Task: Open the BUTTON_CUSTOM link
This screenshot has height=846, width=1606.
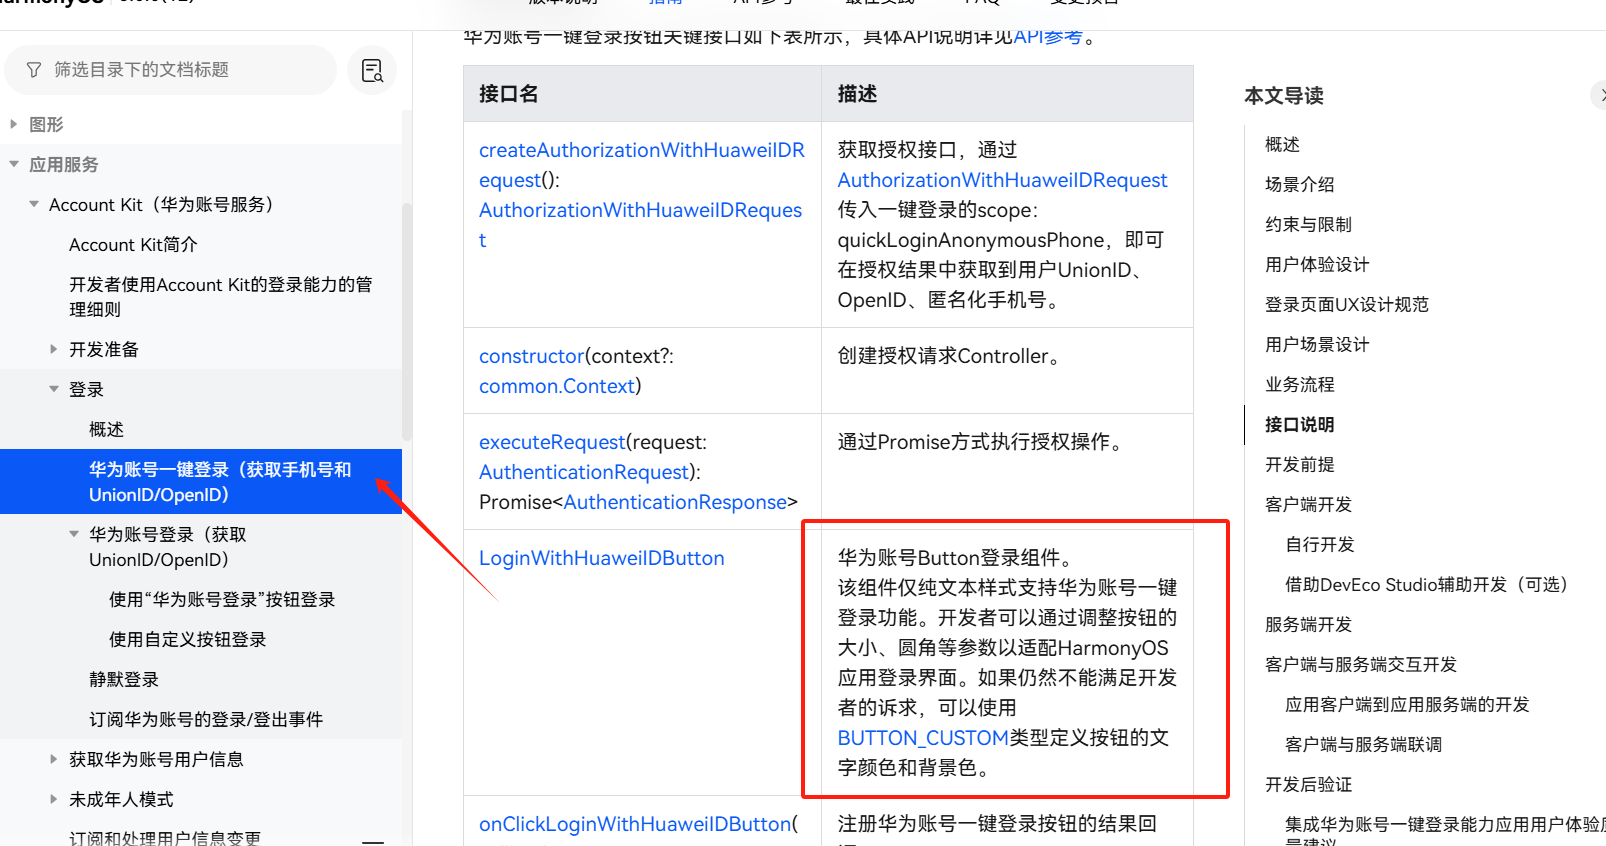Action: (x=923, y=738)
